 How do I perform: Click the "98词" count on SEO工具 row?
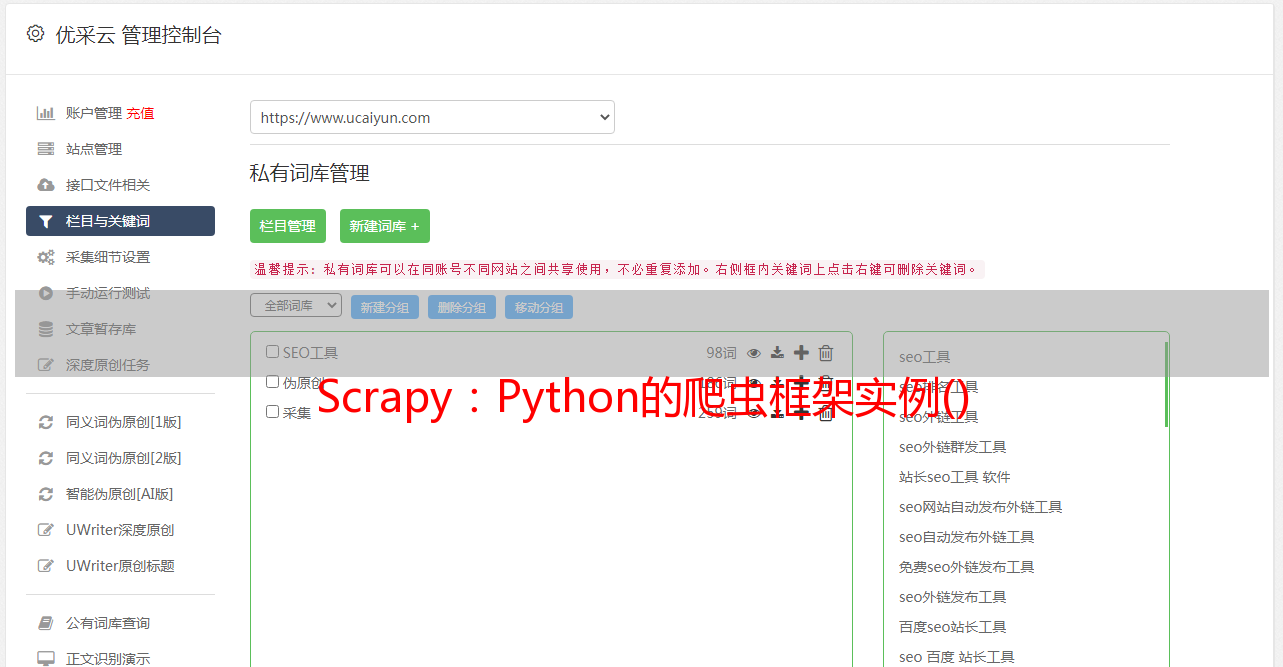coord(721,352)
